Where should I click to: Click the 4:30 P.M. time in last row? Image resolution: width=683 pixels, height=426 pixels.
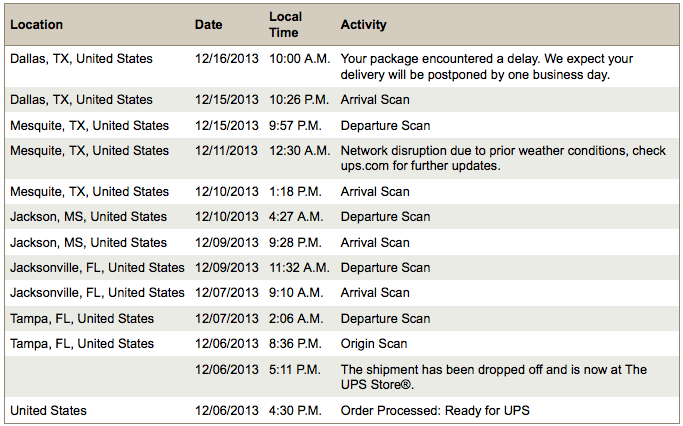pos(295,410)
